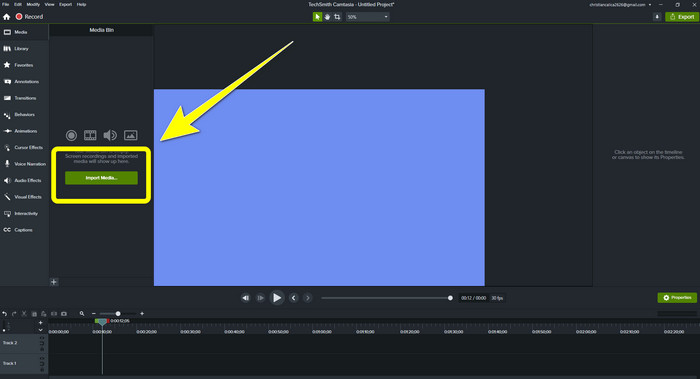Click the timeline zoom slider handle

click(x=118, y=314)
